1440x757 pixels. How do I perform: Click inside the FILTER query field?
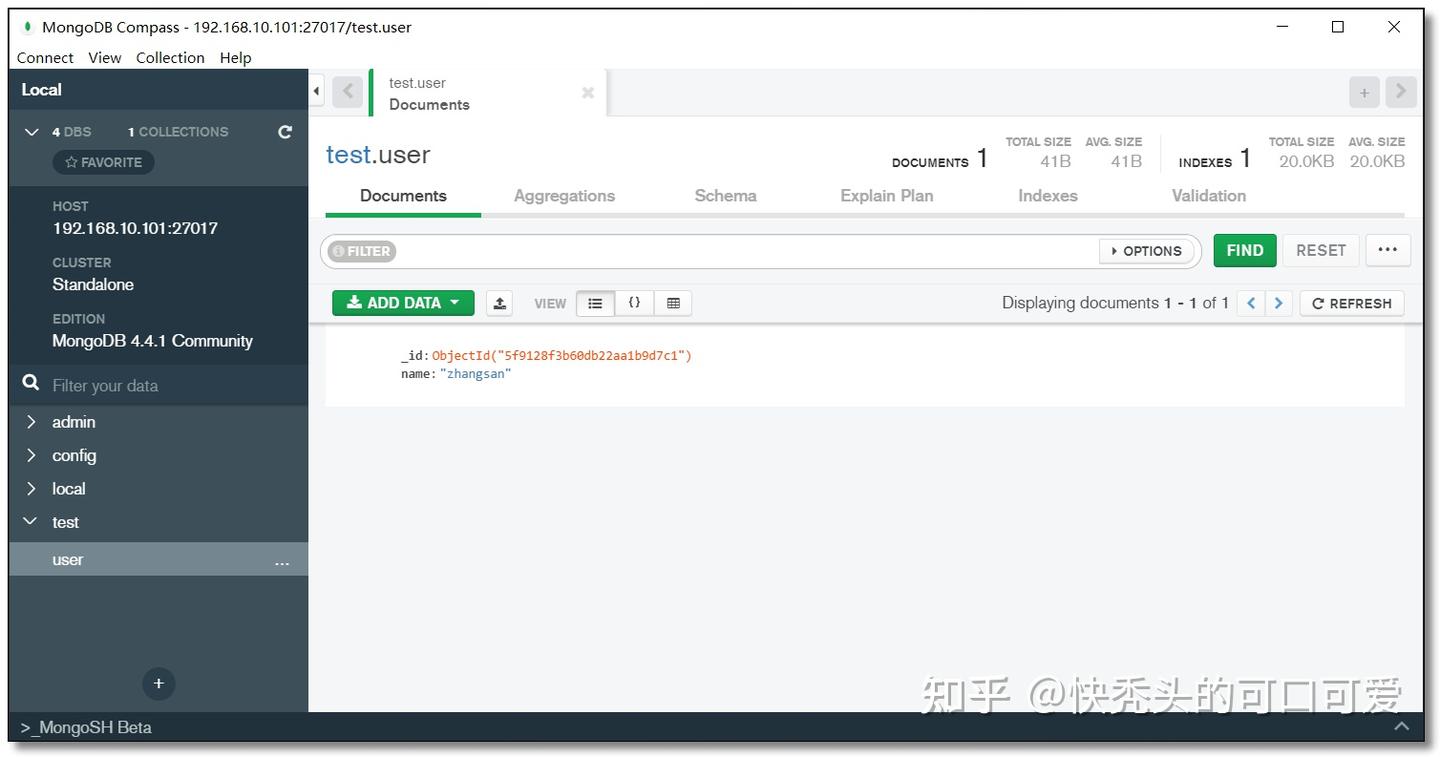pos(700,250)
